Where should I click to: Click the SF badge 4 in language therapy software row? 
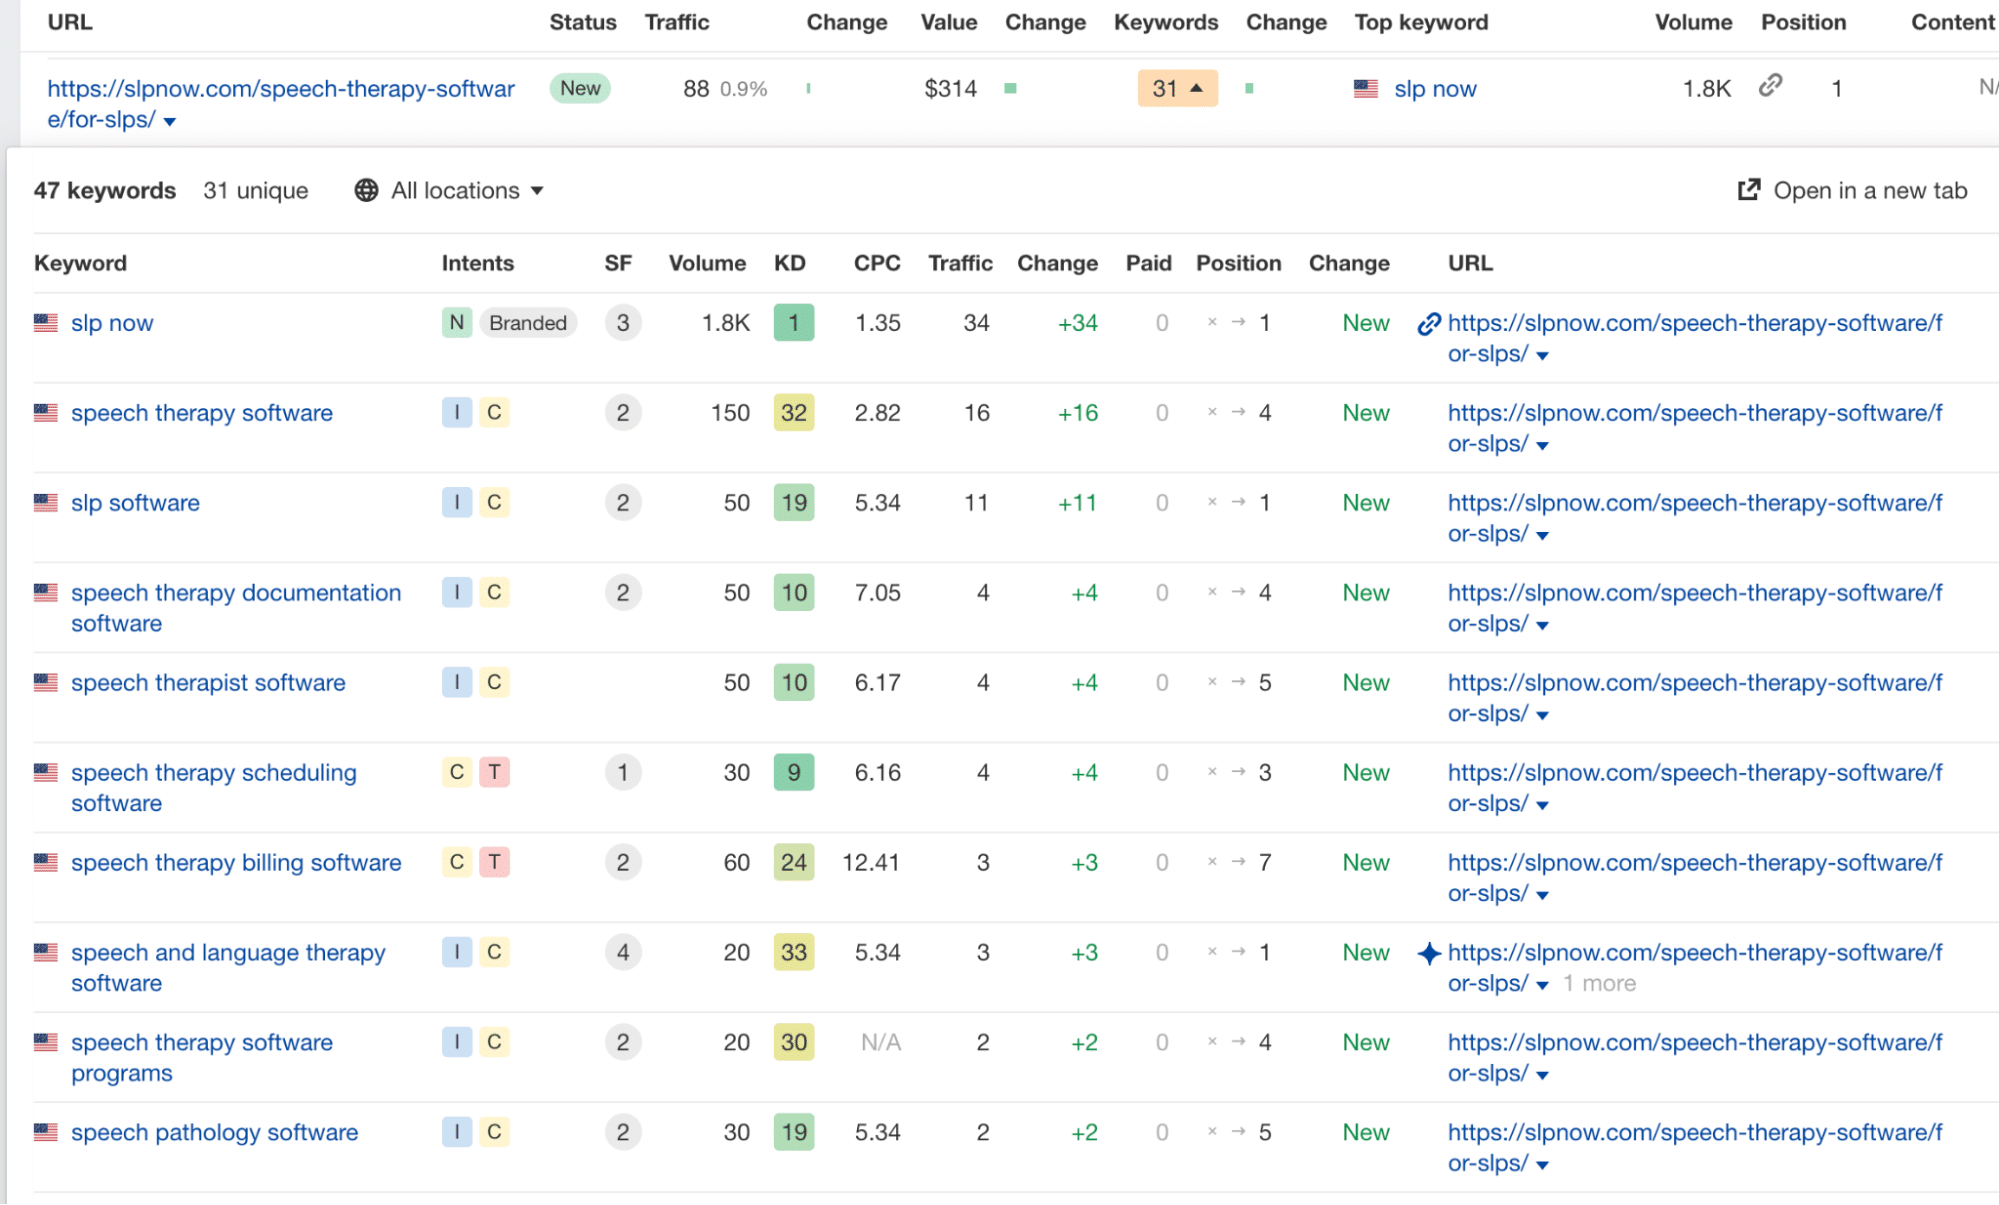[x=622, y=953]
